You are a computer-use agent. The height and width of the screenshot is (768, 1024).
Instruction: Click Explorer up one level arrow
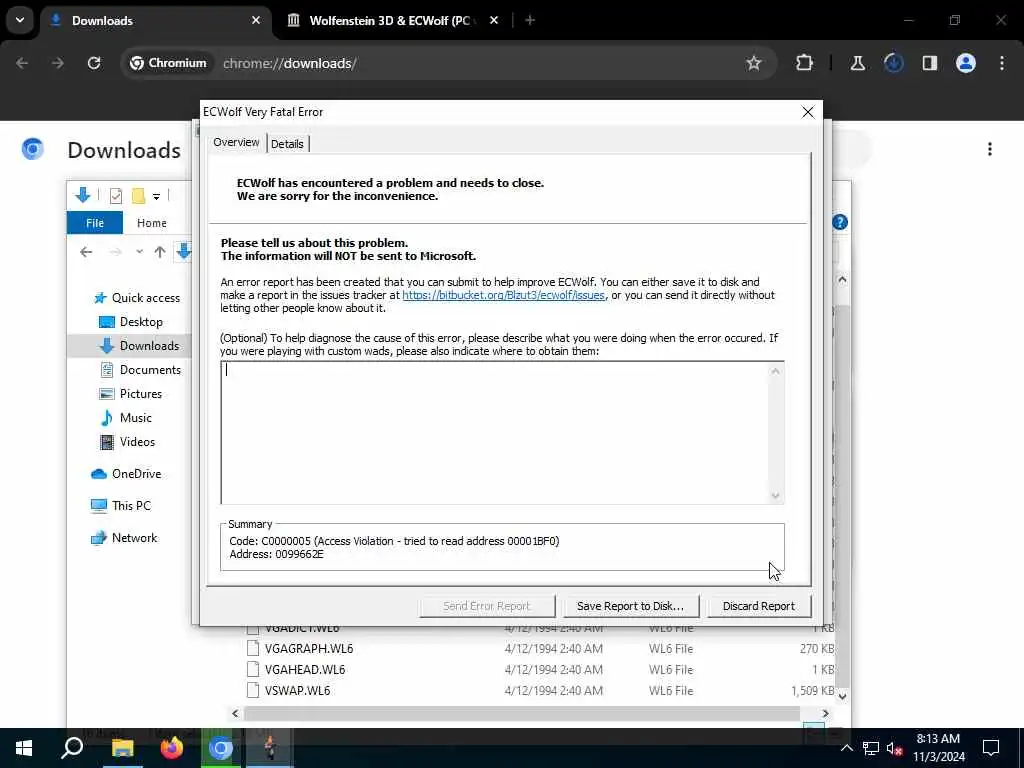pos(160,252)
